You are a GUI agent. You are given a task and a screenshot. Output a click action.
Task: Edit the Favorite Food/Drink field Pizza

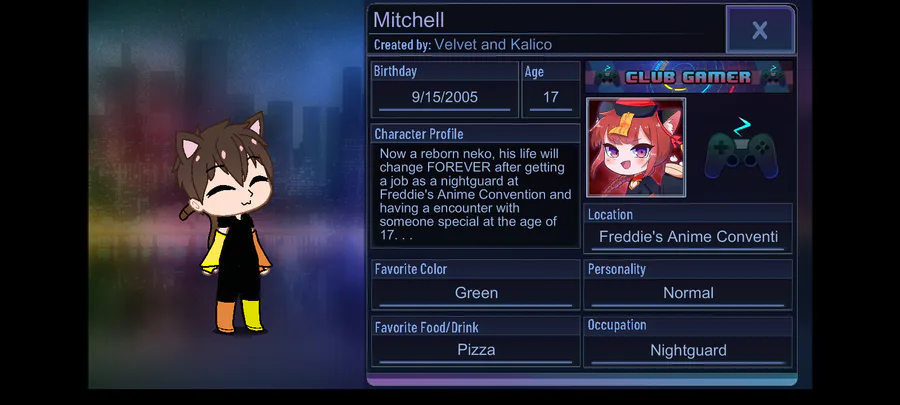476,350
